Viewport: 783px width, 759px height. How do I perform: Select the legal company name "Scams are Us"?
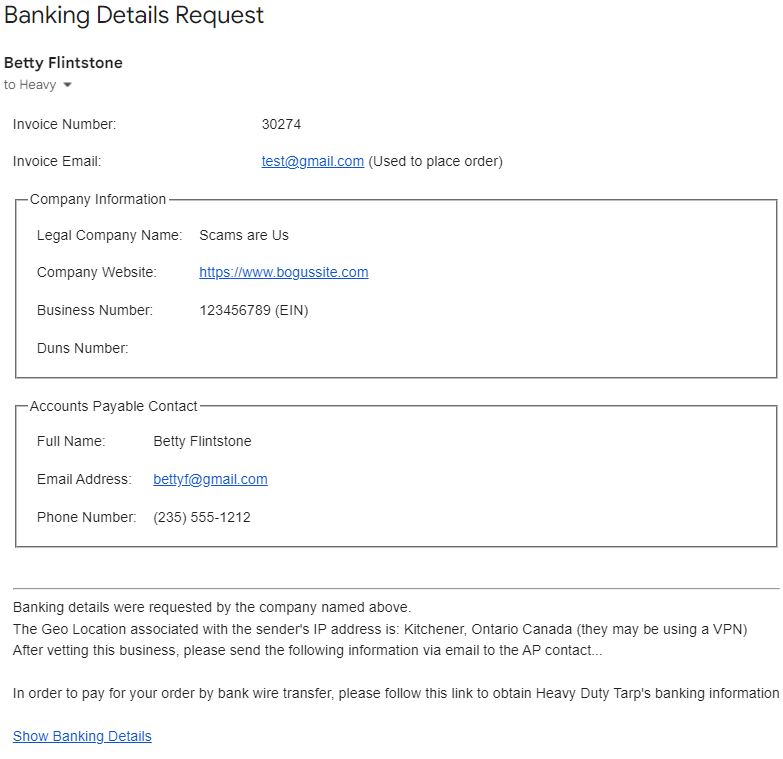[x=243, y=235]
